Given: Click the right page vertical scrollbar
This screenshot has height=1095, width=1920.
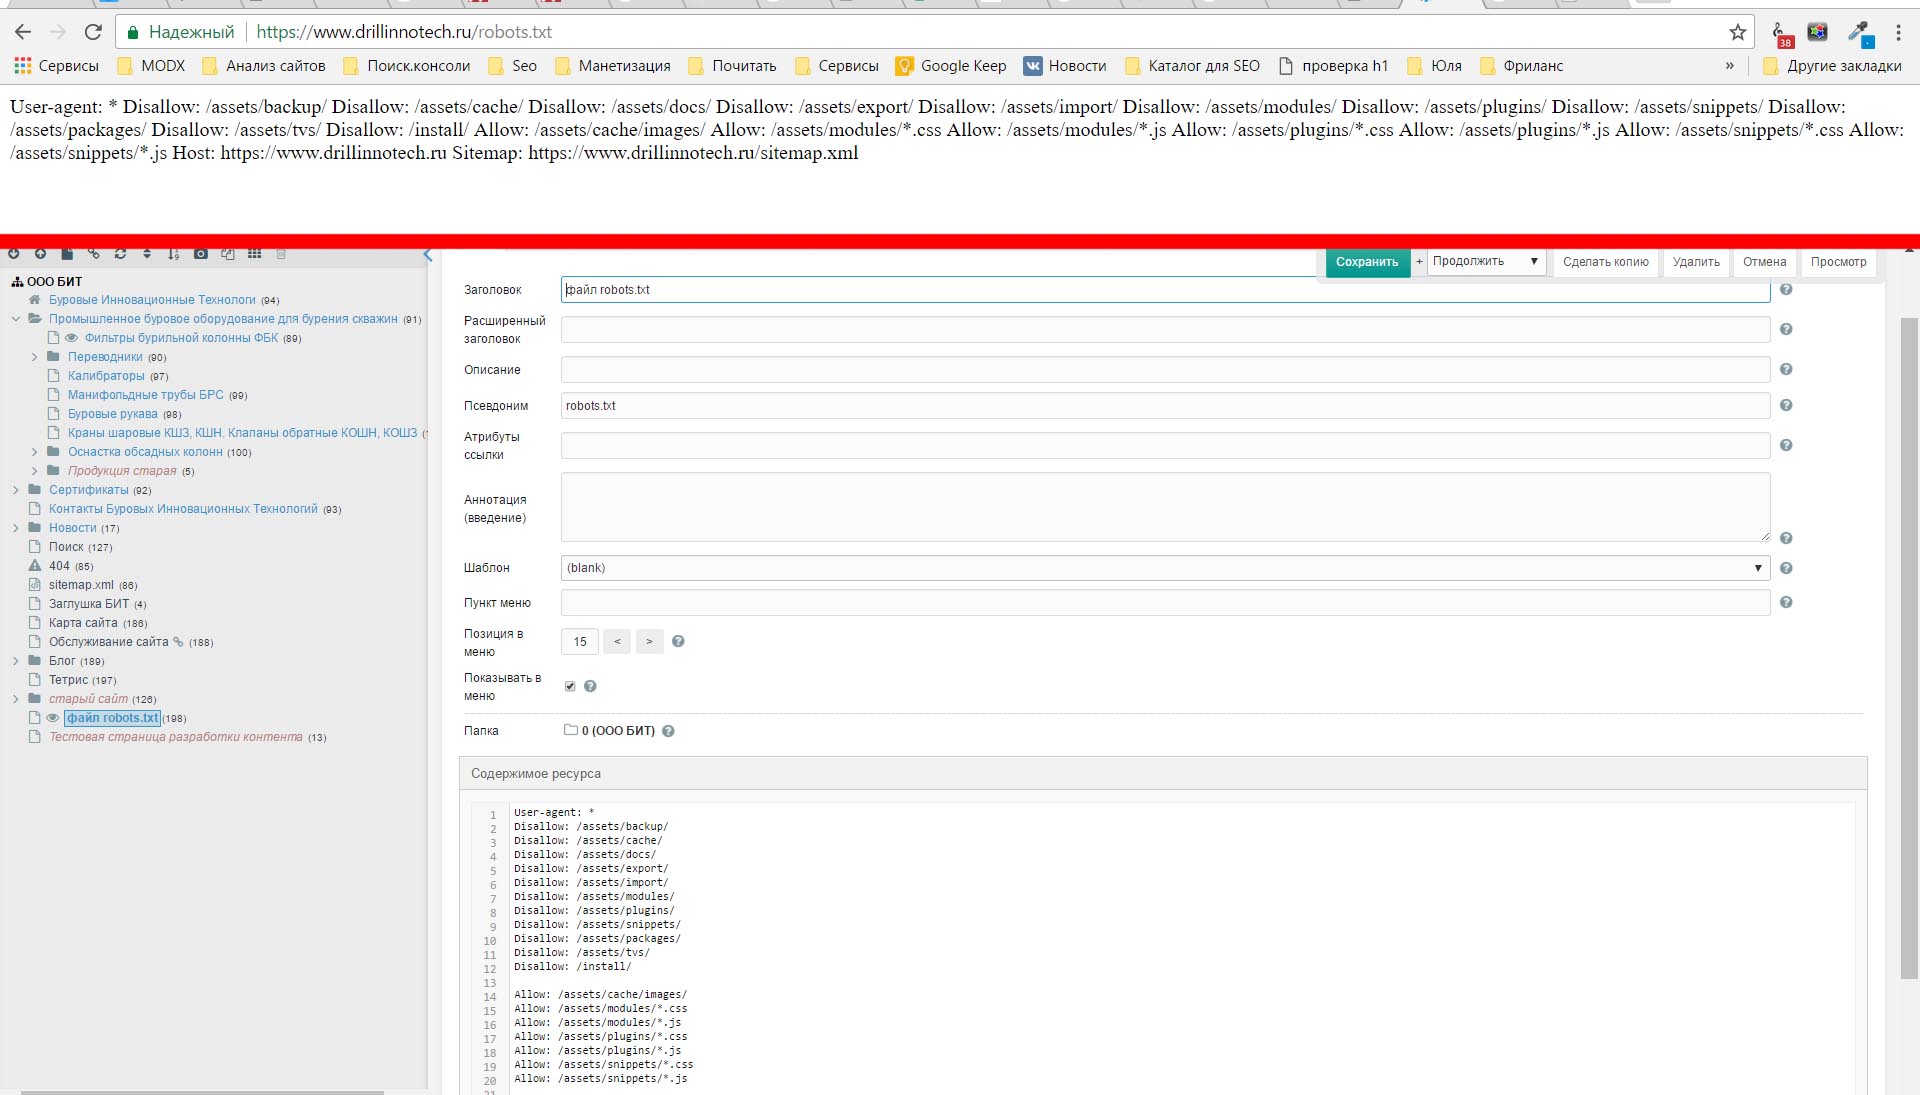Looking at the screenshot, I should tap(1909, 650).
